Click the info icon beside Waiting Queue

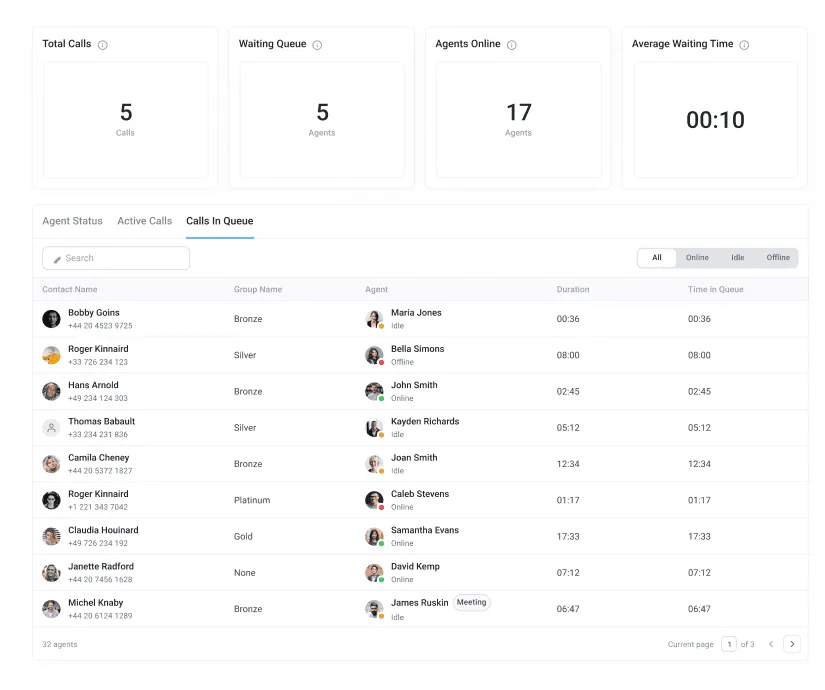[315, 44]
